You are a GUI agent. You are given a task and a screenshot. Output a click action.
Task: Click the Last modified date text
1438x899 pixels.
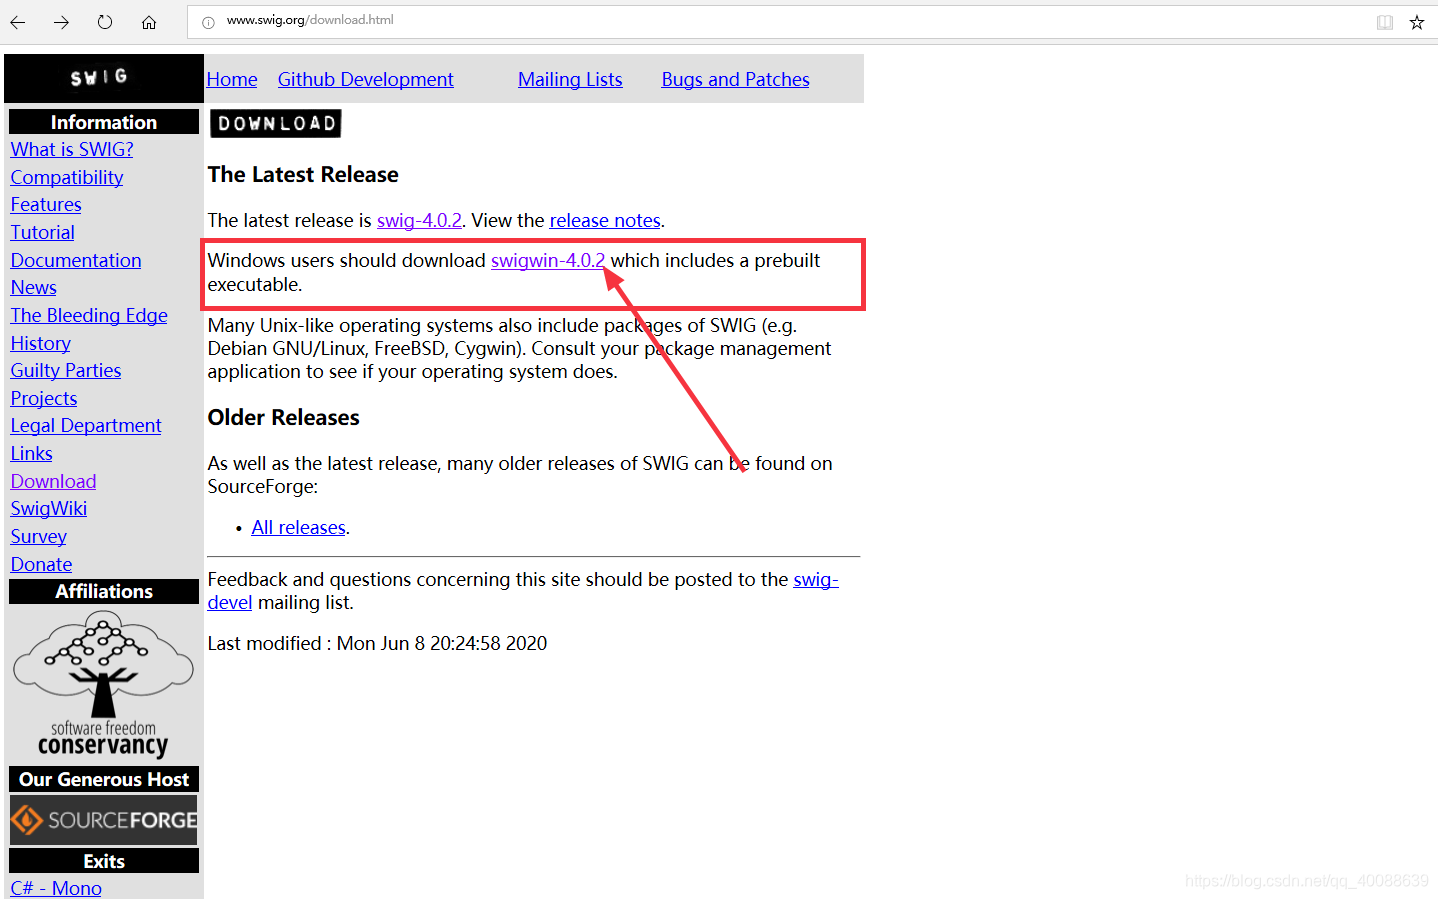point(377,643)
